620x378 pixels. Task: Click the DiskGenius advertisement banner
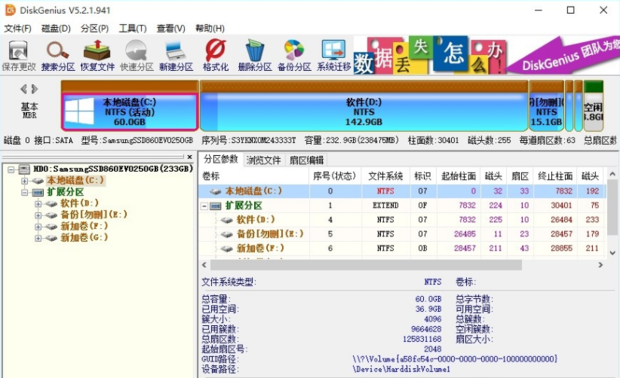coord(486,55)
